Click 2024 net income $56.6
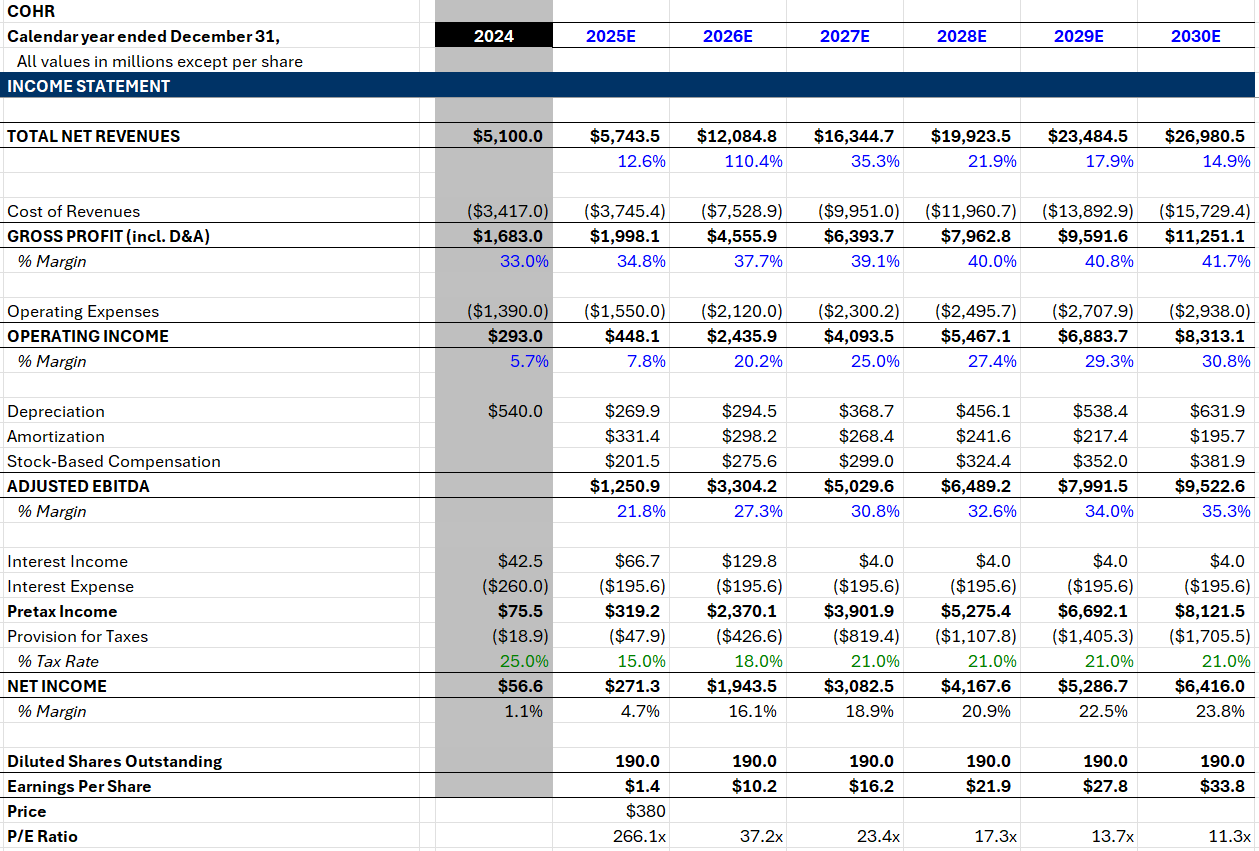Viewport: 1259px width, 851px height. tap(520, 686)
